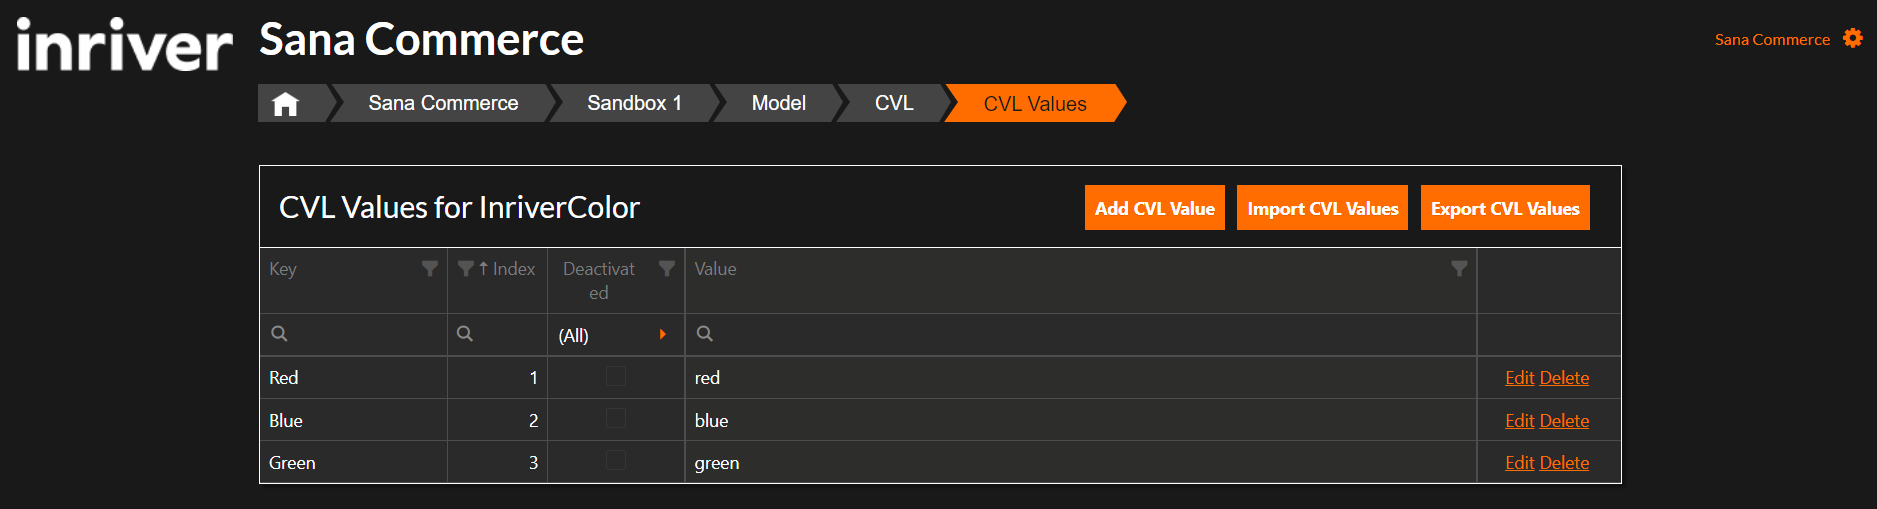Click index cell 3 in Green row
Screen dimensions: 1877x509
(x=497, y=462)
